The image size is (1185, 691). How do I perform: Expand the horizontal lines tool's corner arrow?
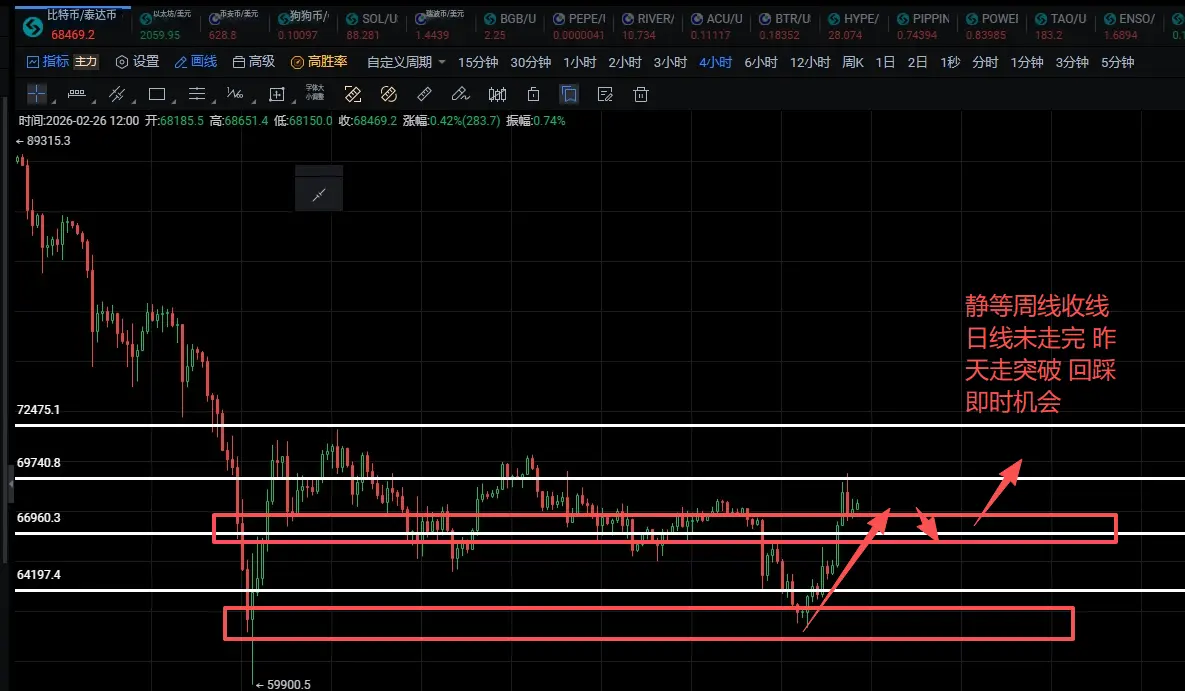pyautogui.click(x=214, y=102)
